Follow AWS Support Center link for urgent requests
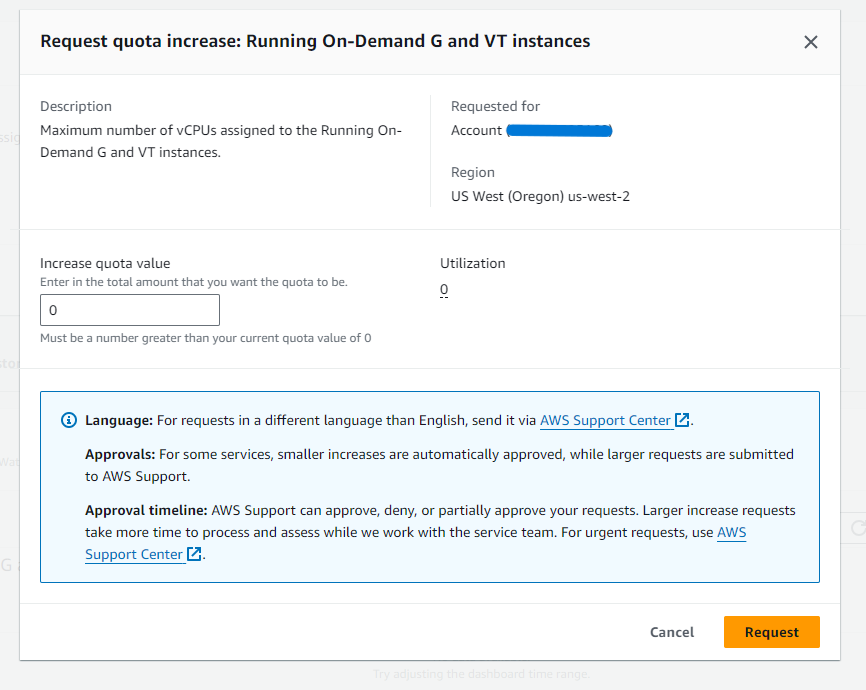866x690 pixels. click(731, 533)
